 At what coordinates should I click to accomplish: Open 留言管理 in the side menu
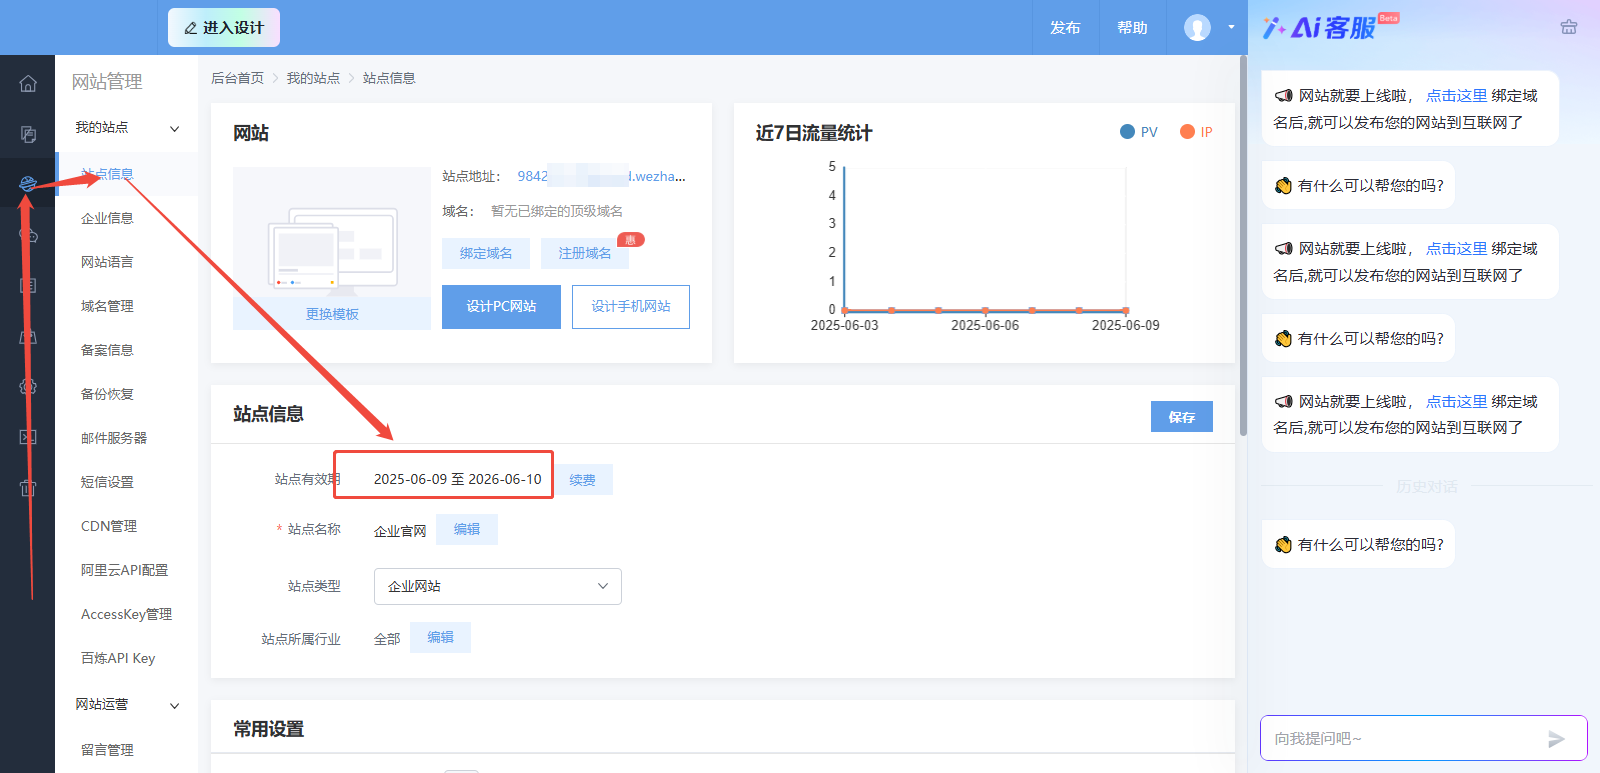107,750
